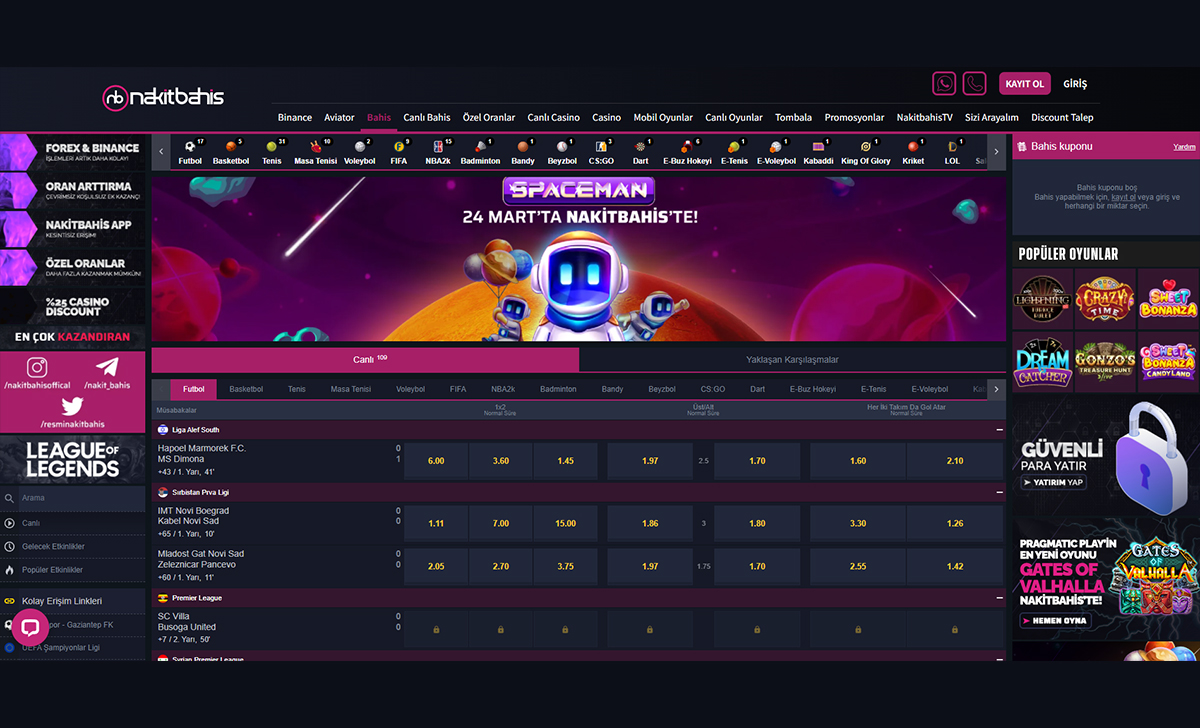Advance the sport tabs row with right arrow
Image resolution: width=1200 pixels, height=728 pixels.
click(996, 389)
